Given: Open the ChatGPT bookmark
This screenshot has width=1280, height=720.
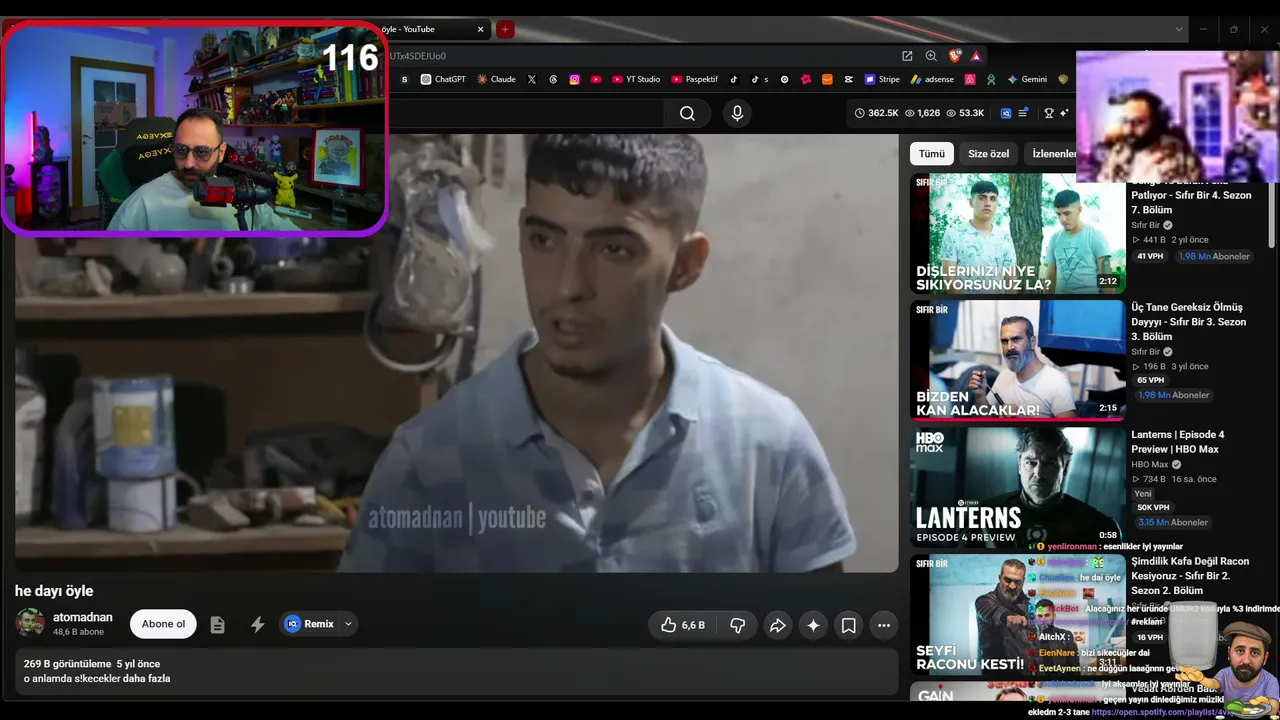Looking at the screenshot, I should [x=443, y=79].
